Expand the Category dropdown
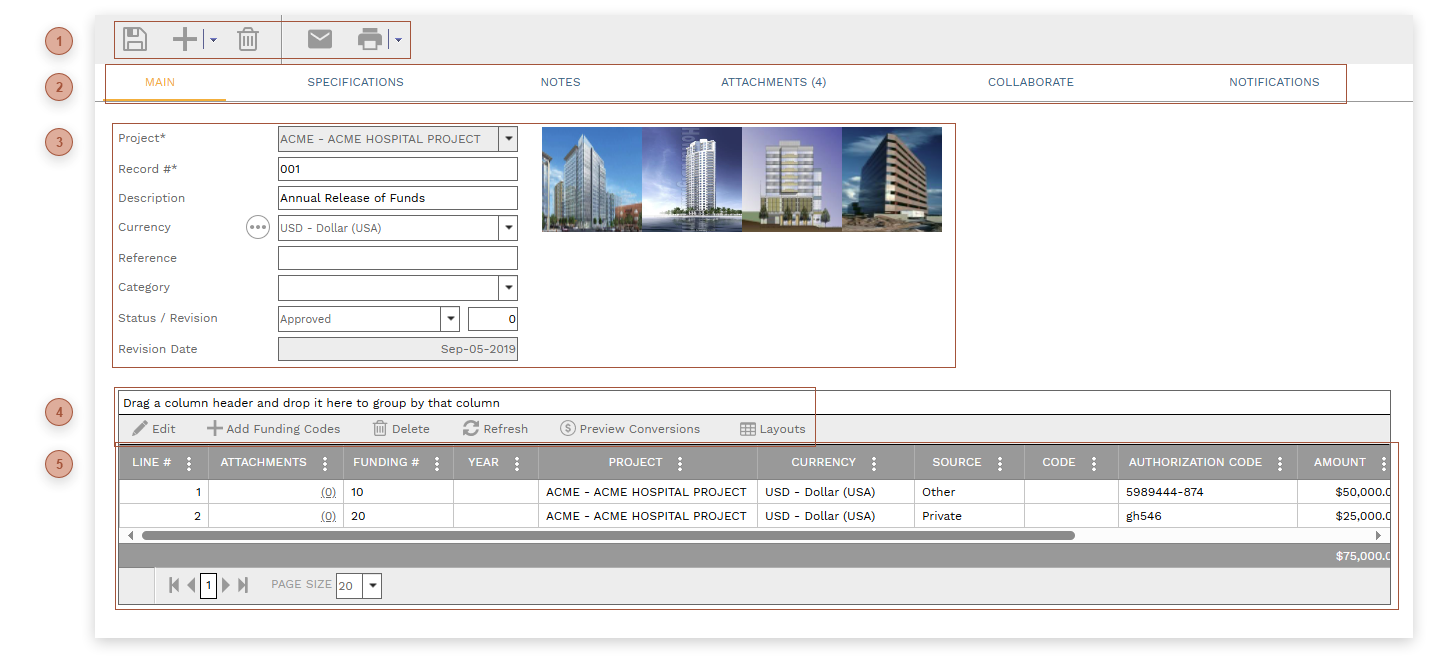Viewport: 1432px width, 661px height. (x=508, y=287)
